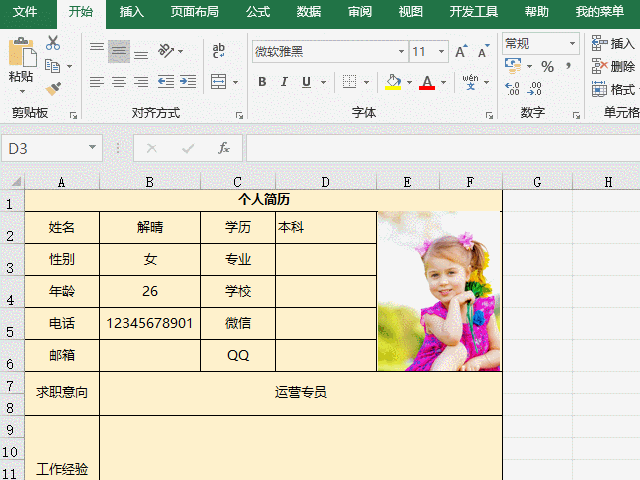Apply yellow fill color bucket

[393, 82]
